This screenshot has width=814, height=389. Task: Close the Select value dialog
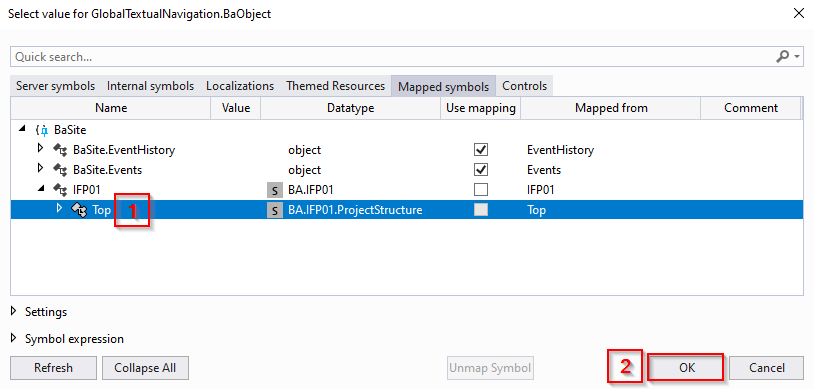(x=799, y=14)
